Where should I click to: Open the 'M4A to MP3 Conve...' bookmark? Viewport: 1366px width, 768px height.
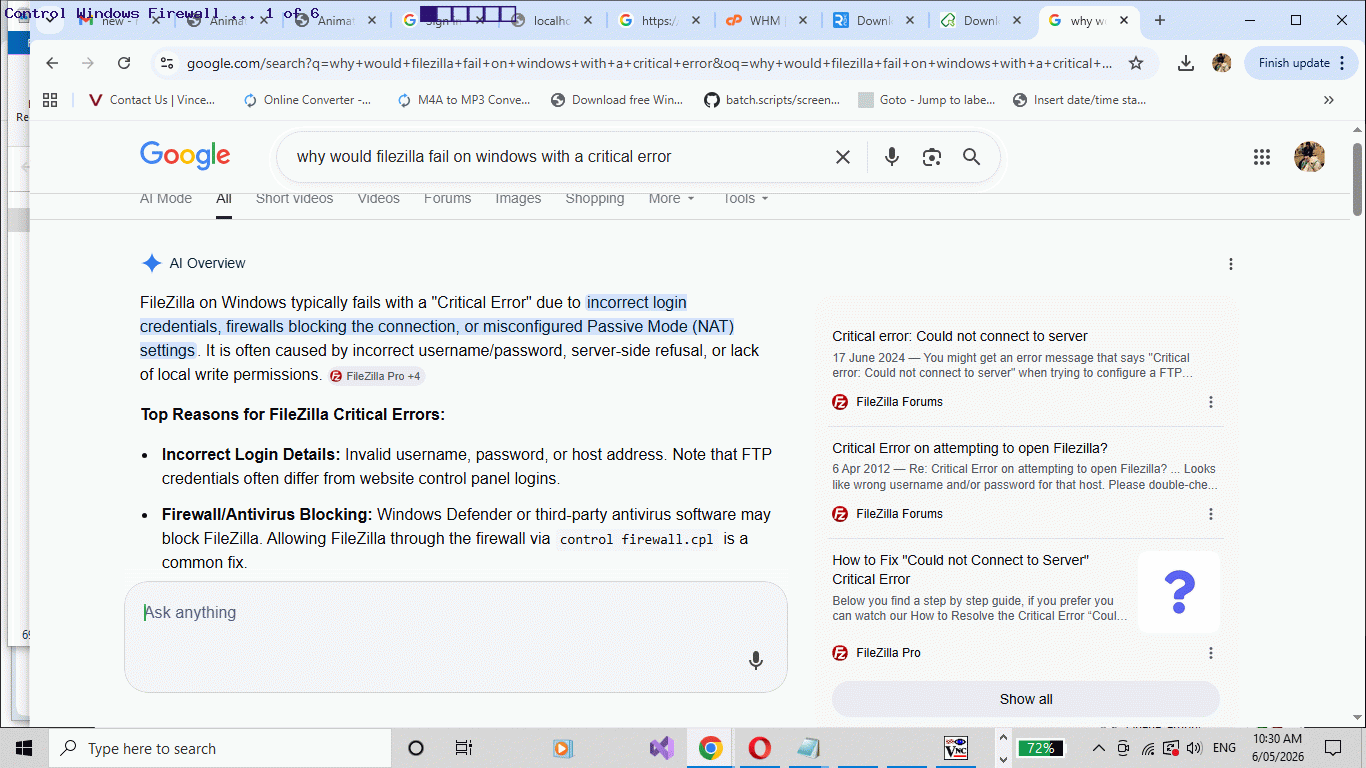click(464, 100)
